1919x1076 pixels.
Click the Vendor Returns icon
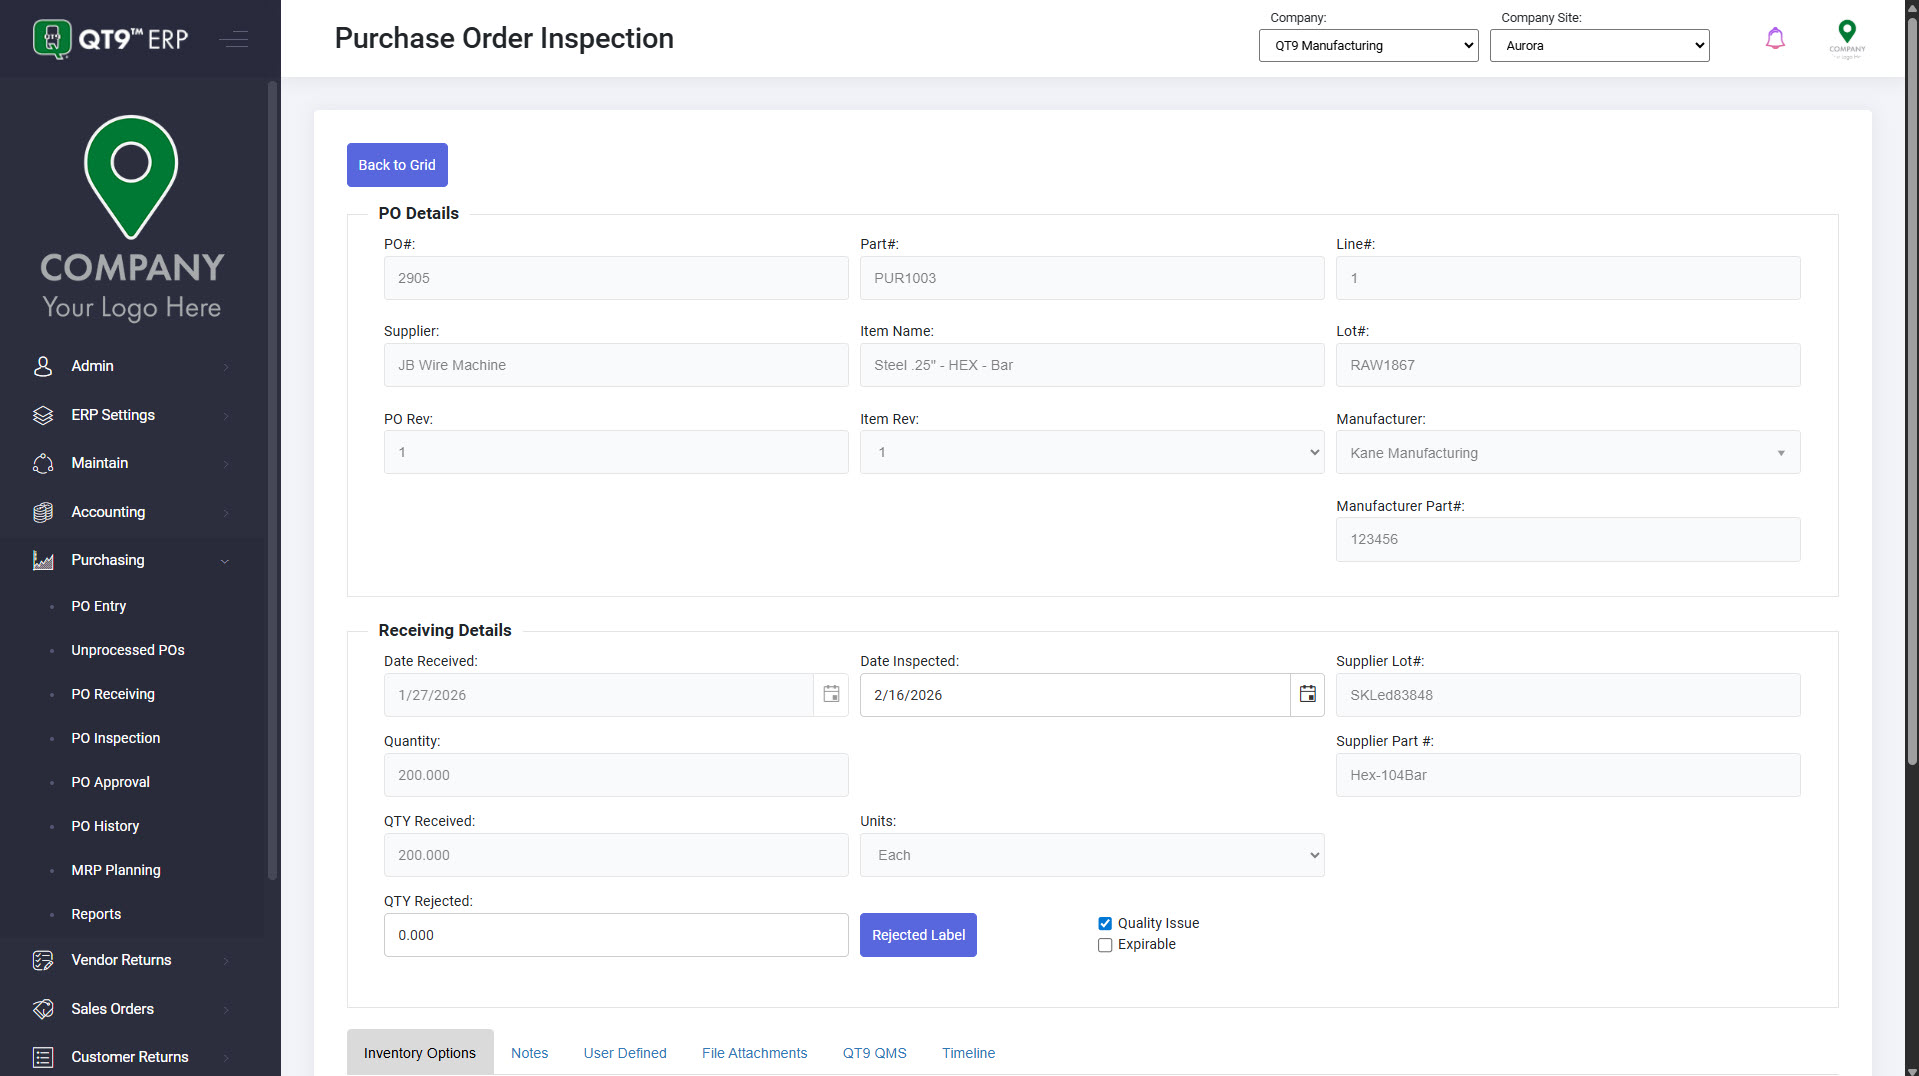pos(43,960)
